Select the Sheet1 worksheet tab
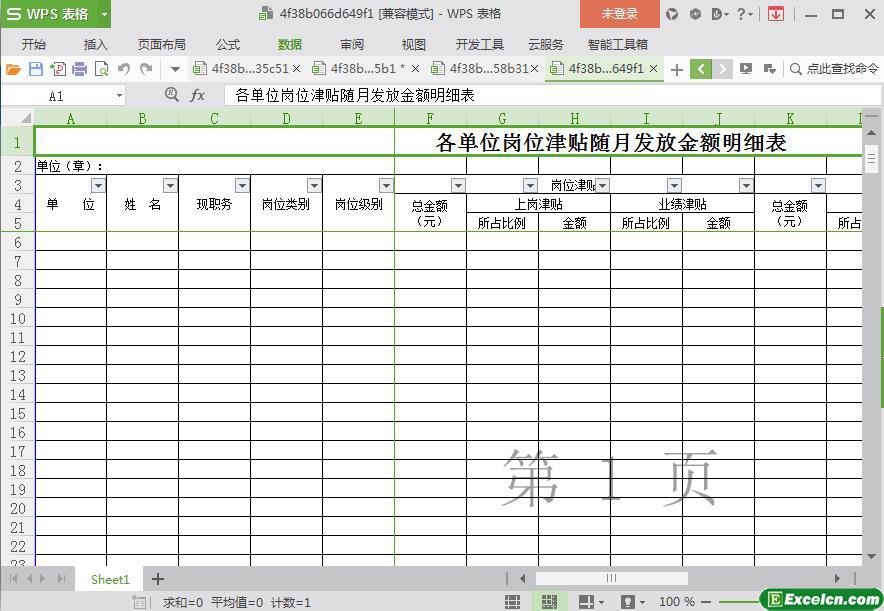The height and width of the screenshot is (611, 884). point(110,579)
